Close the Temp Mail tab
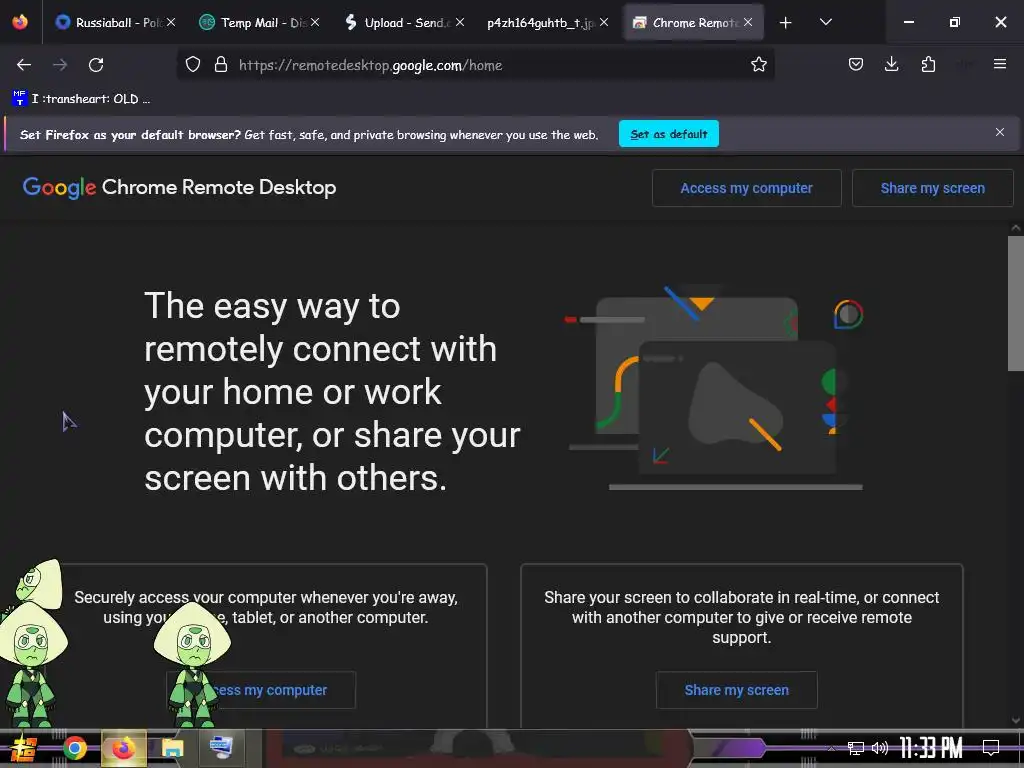This screenshot has width=1024, height=768. point(315,22)
